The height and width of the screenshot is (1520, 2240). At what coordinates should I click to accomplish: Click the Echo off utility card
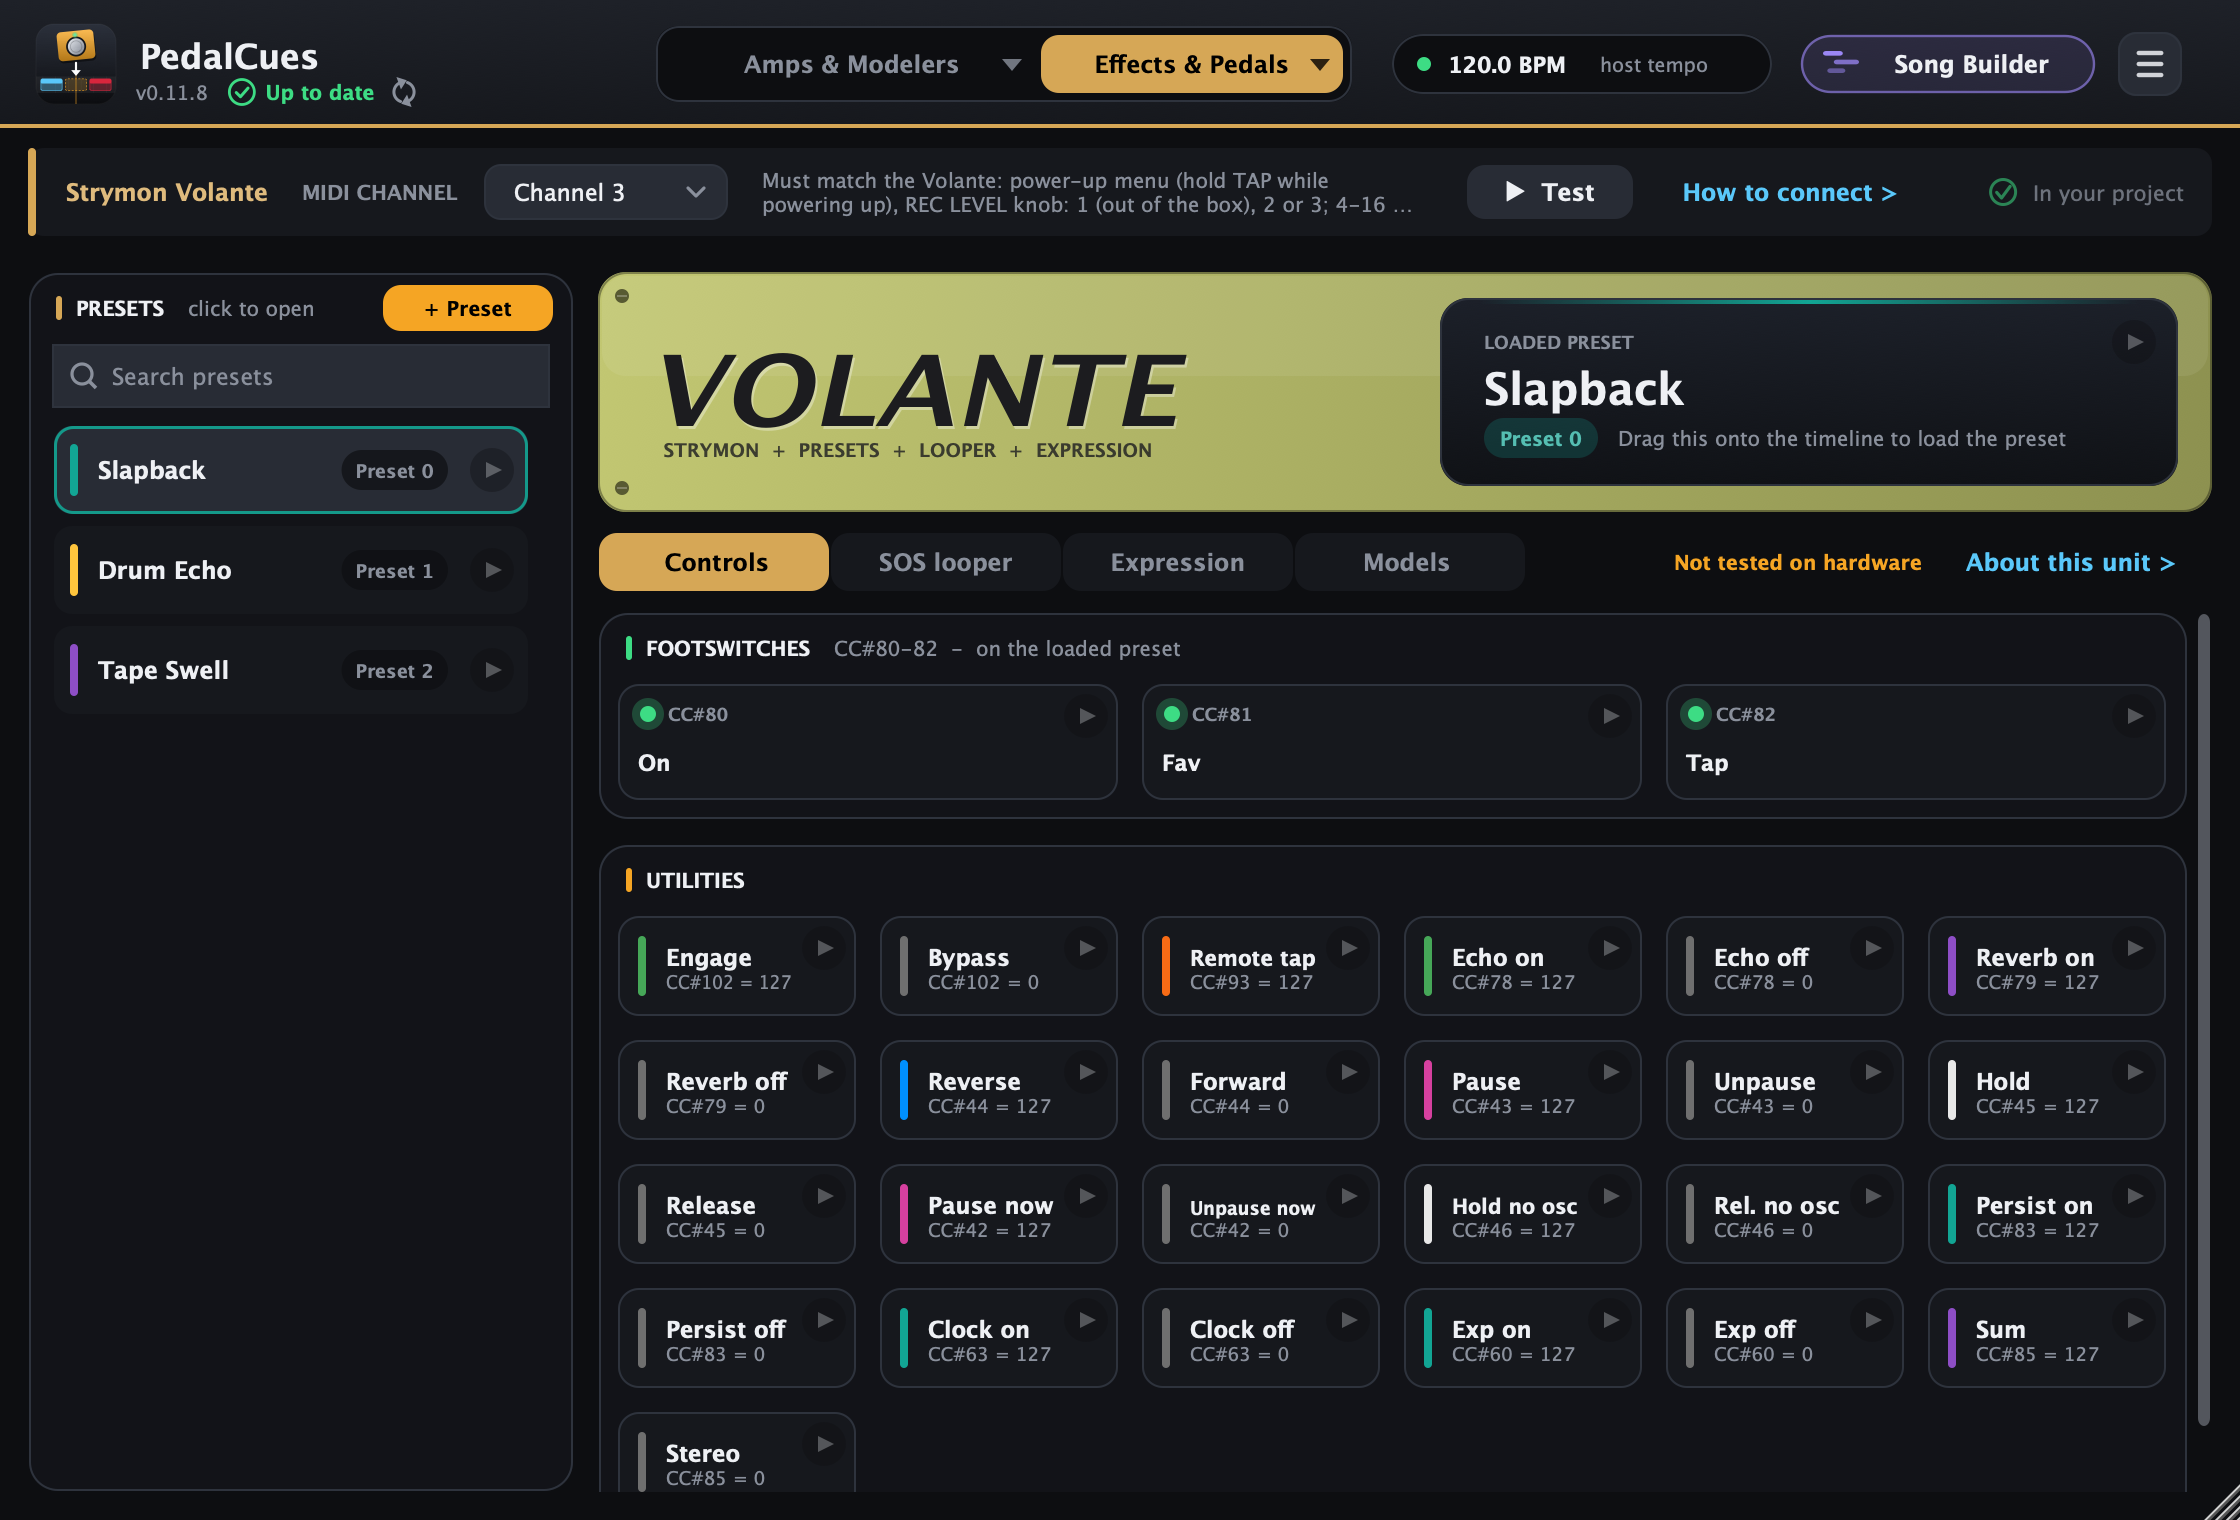click(1784, 966)
